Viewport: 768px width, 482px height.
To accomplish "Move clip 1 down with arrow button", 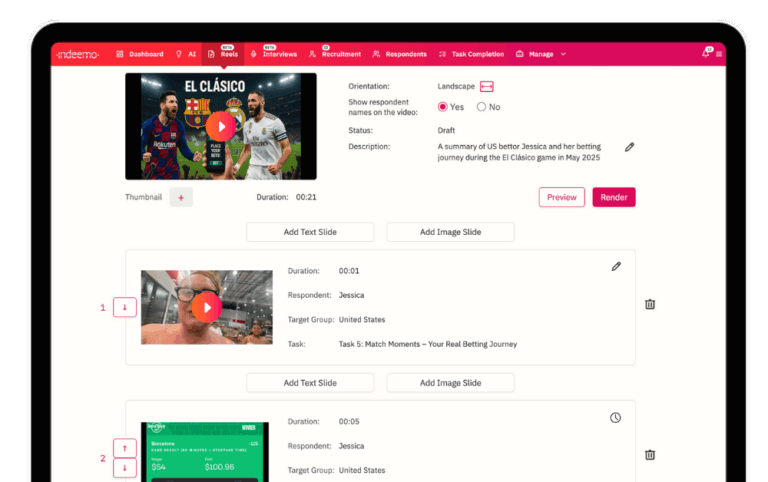I will (125, 308).
